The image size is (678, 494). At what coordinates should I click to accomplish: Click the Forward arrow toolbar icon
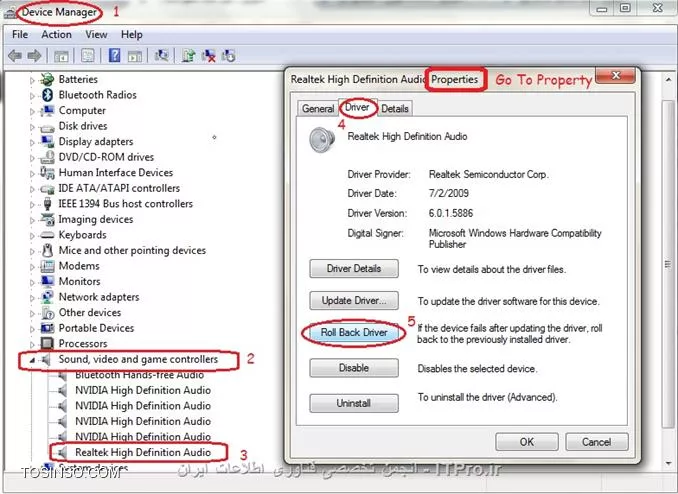click(x=34, y=56)
